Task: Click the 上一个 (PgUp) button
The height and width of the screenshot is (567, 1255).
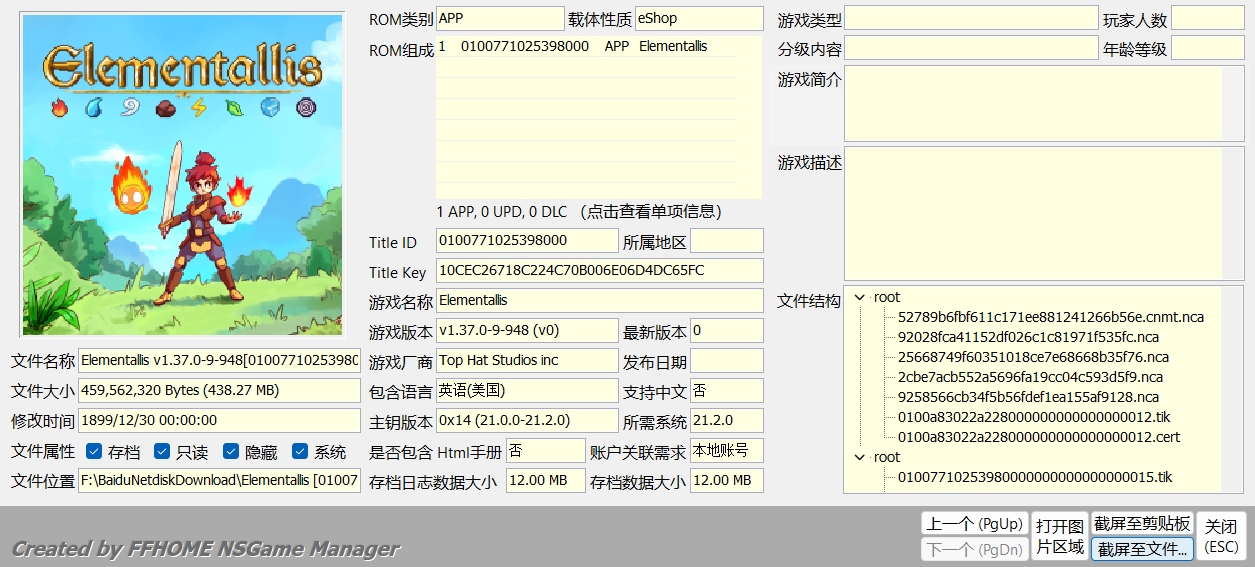Action: [974, 524]
